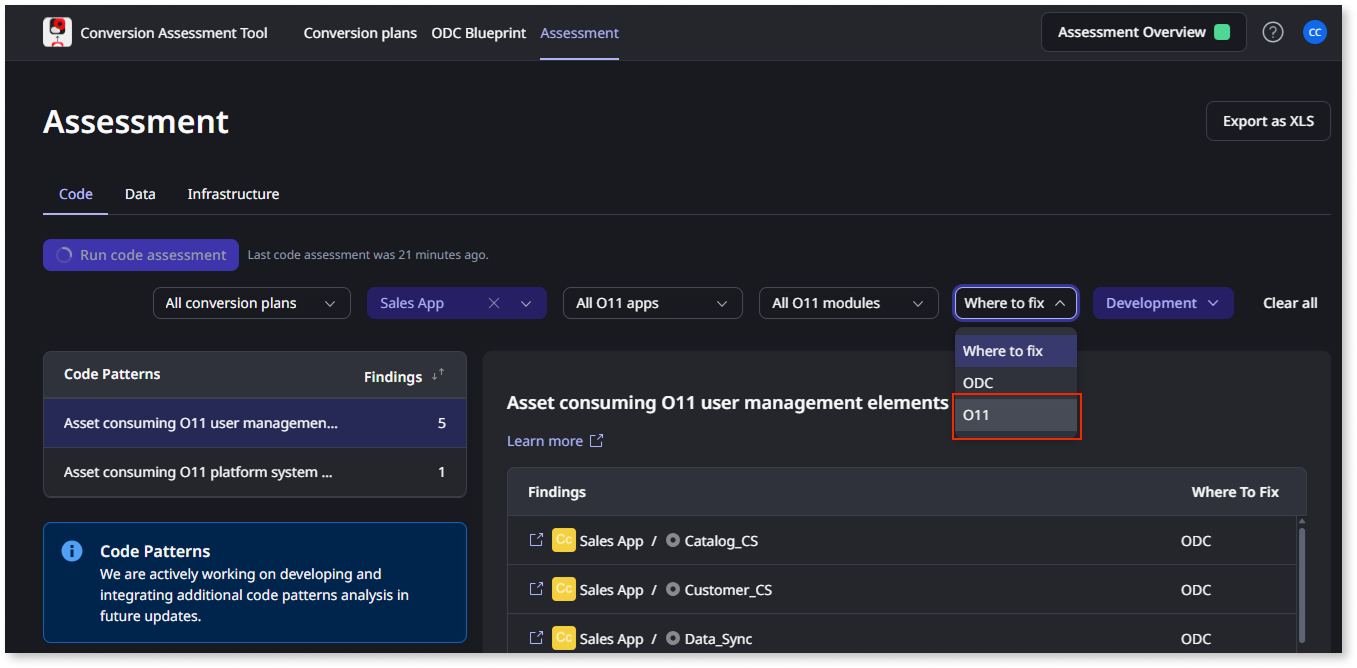Click the Learn more external link icon
The height and width of the screenshot is (668, 1357).
point(597,441)
